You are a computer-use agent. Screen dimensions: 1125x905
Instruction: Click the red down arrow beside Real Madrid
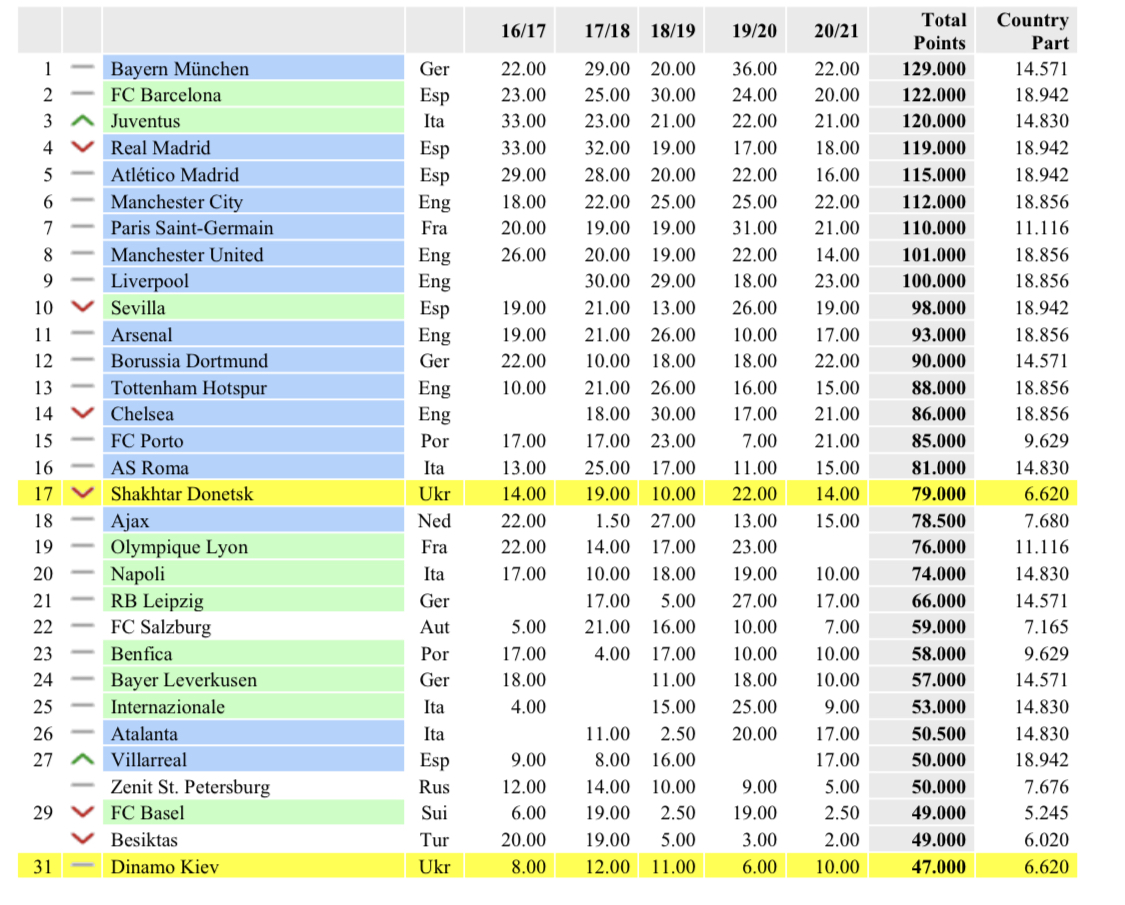pyautogui.click(x=83, y=148)
